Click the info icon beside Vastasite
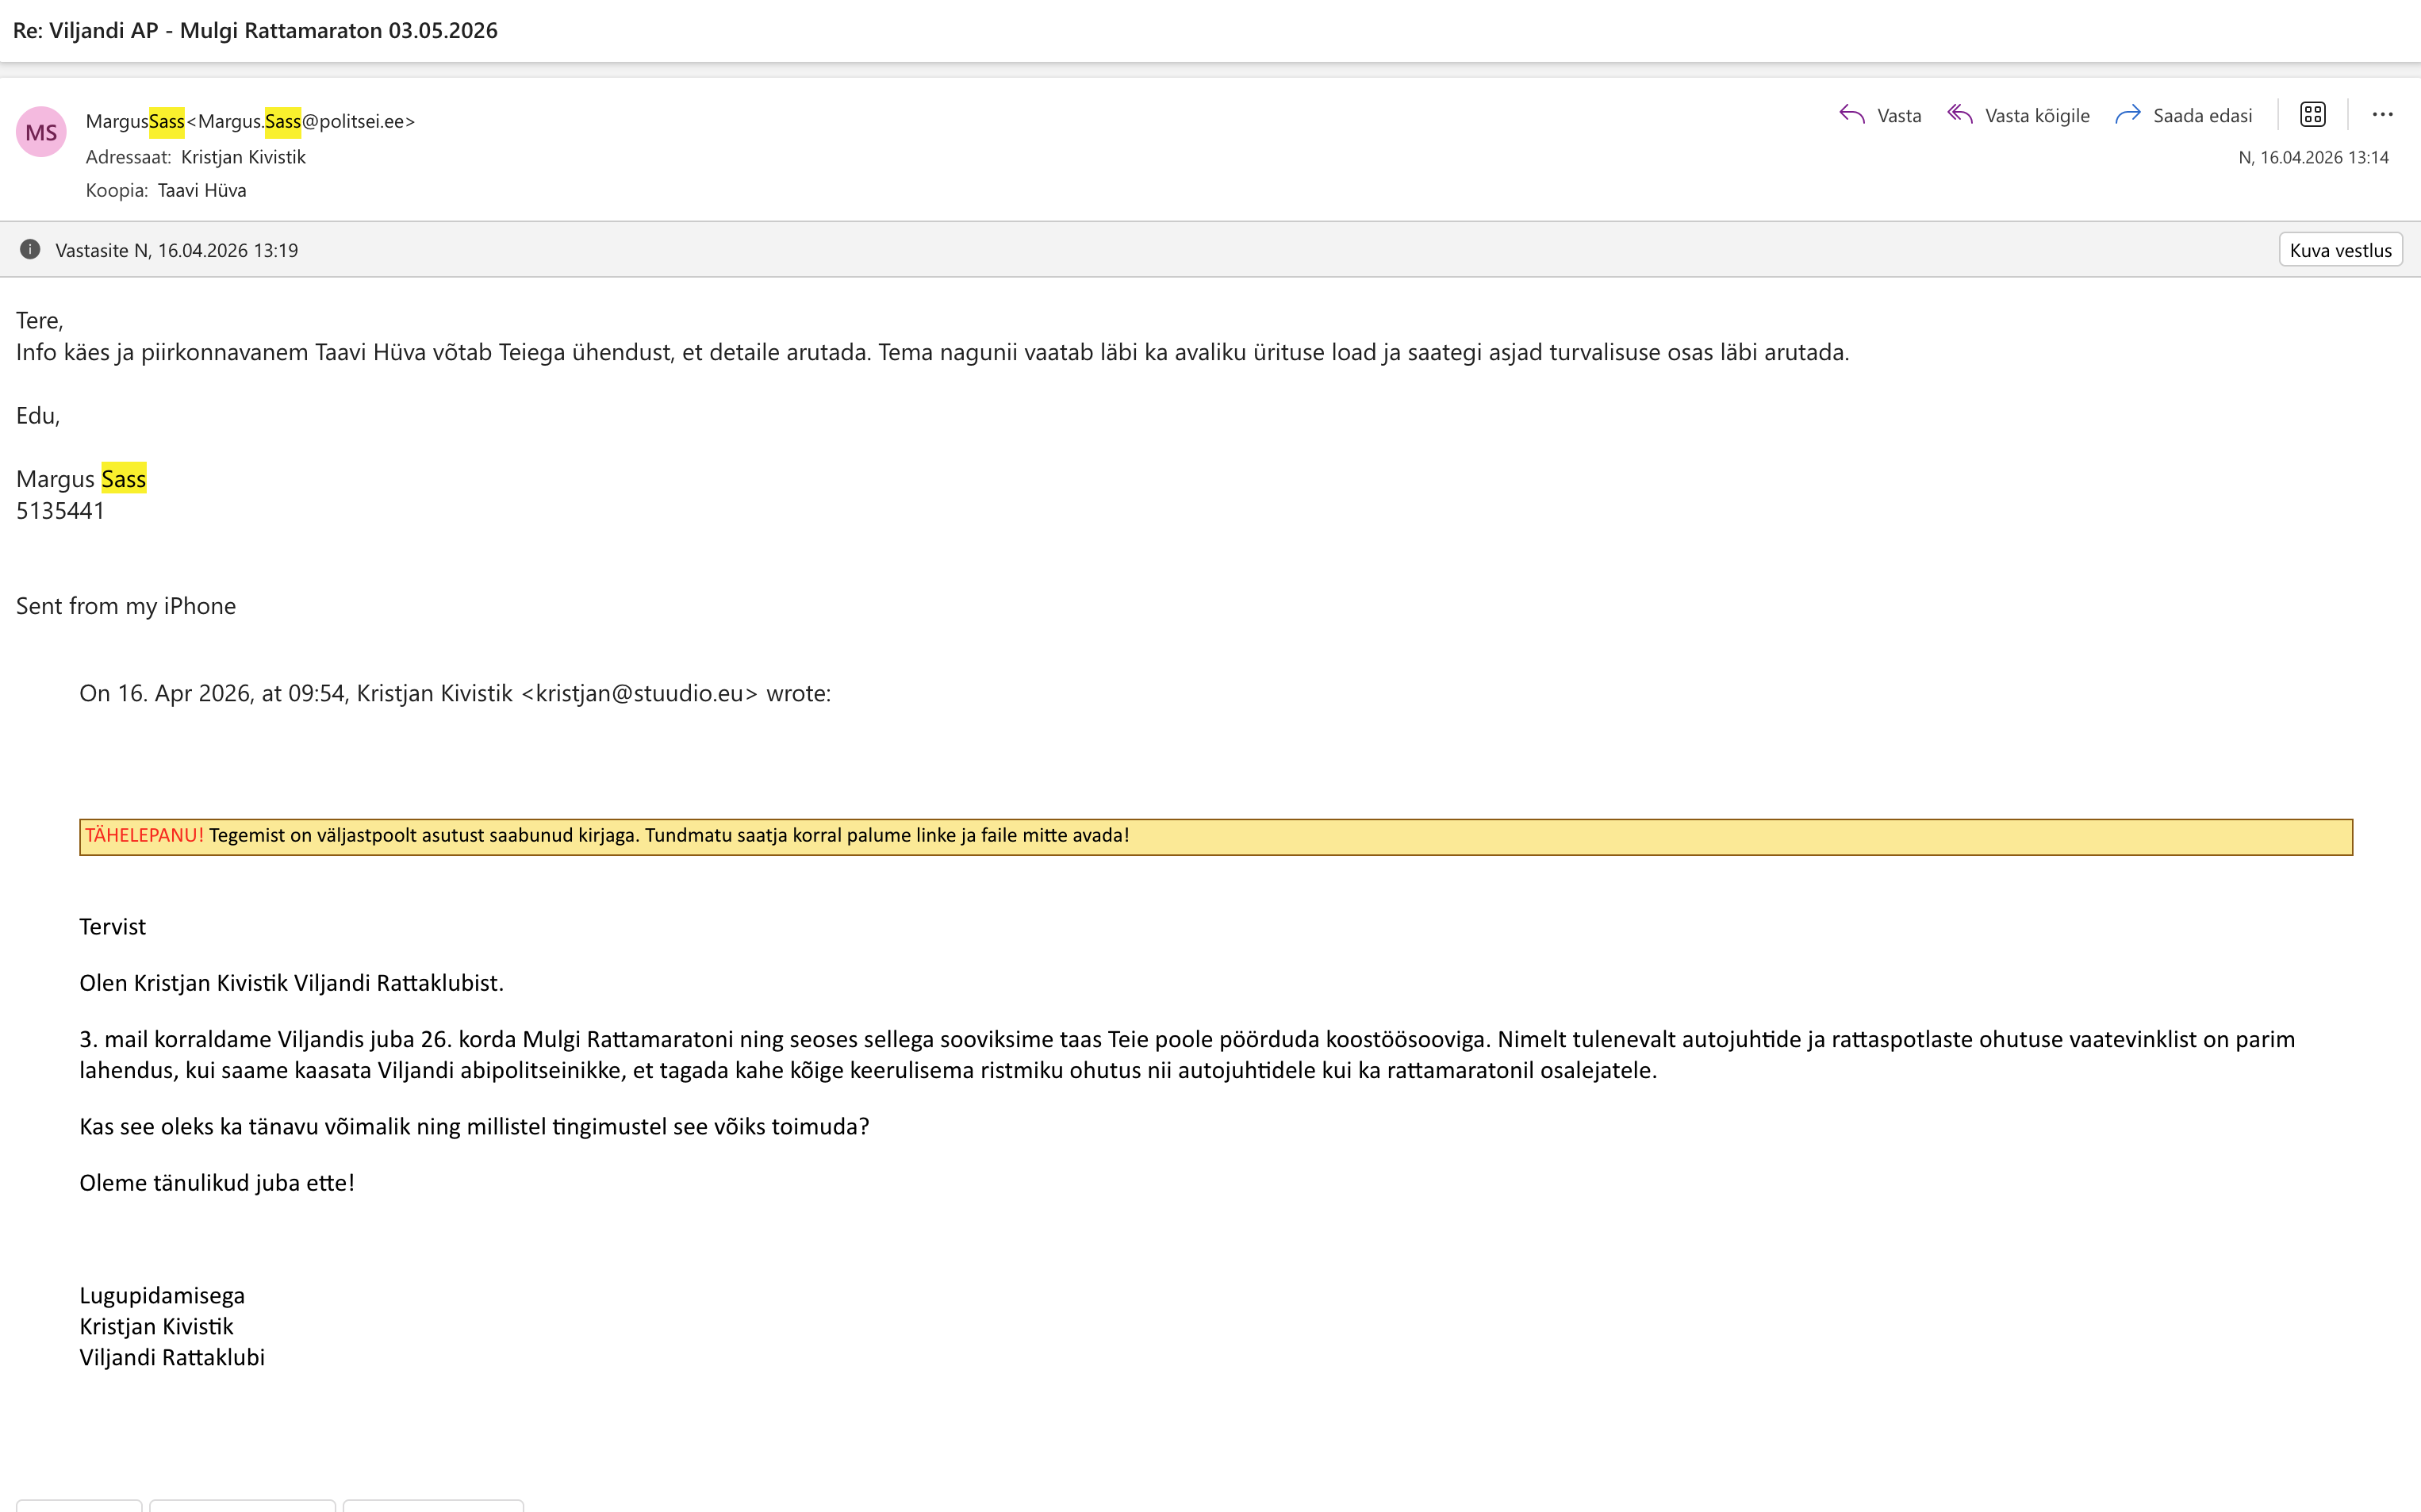 tap(30, 250)
